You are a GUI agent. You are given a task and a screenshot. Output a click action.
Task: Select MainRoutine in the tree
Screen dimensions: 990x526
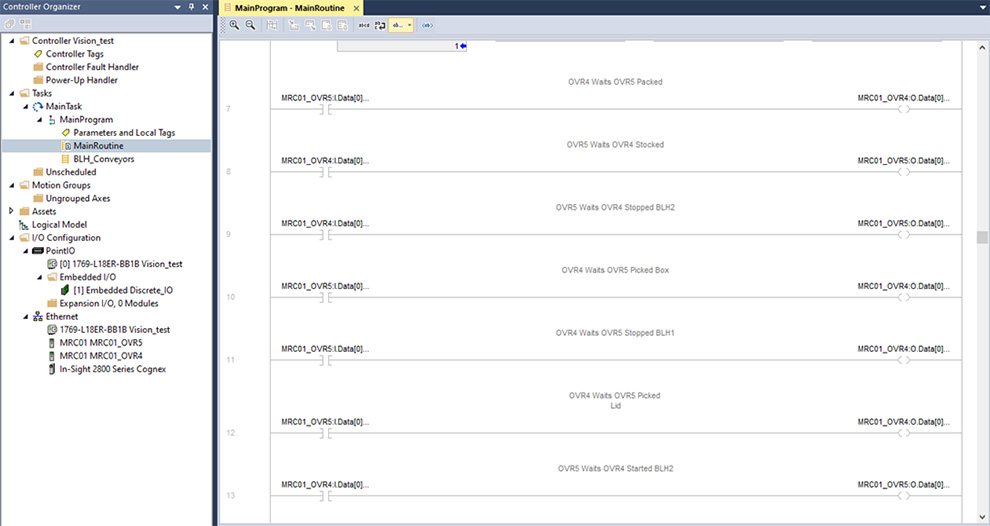tap(98, 146)
